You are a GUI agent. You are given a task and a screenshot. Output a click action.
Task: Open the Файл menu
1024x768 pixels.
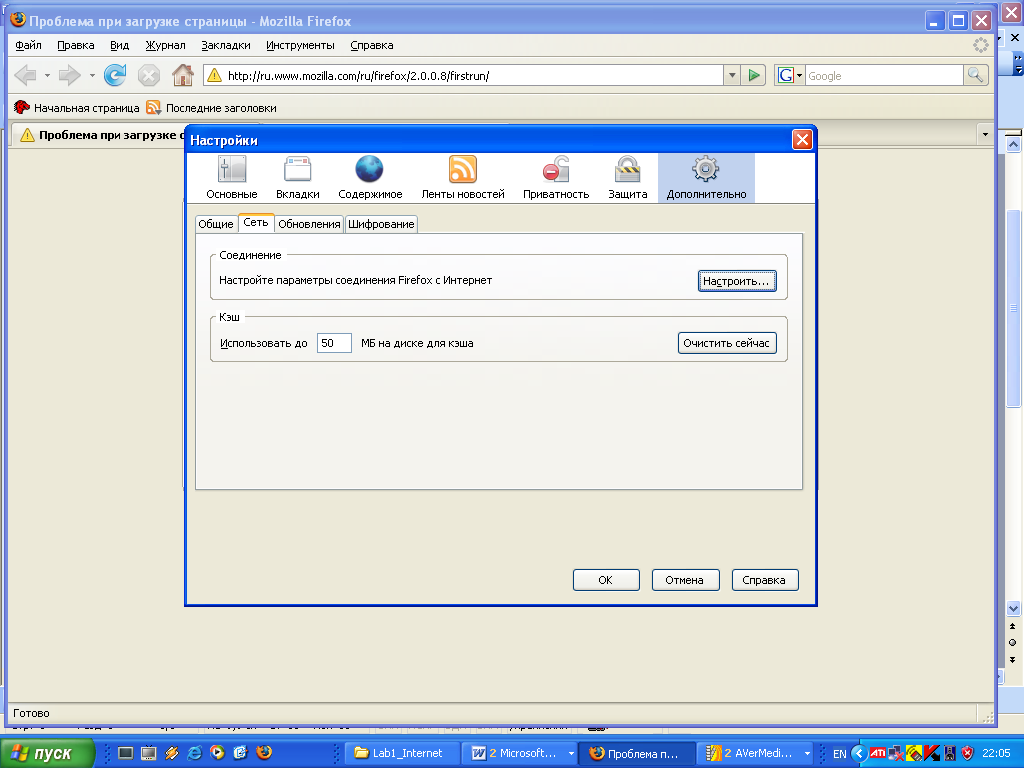click(28, 45)
